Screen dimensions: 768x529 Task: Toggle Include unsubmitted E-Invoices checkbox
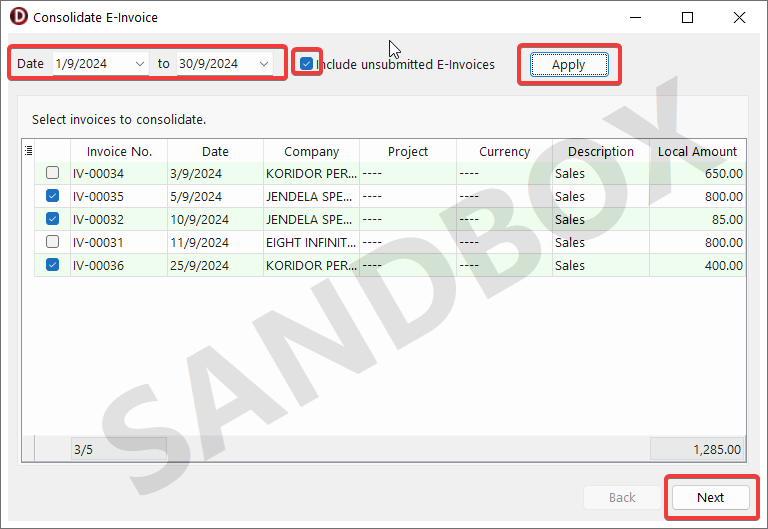[x=307, y=64]
